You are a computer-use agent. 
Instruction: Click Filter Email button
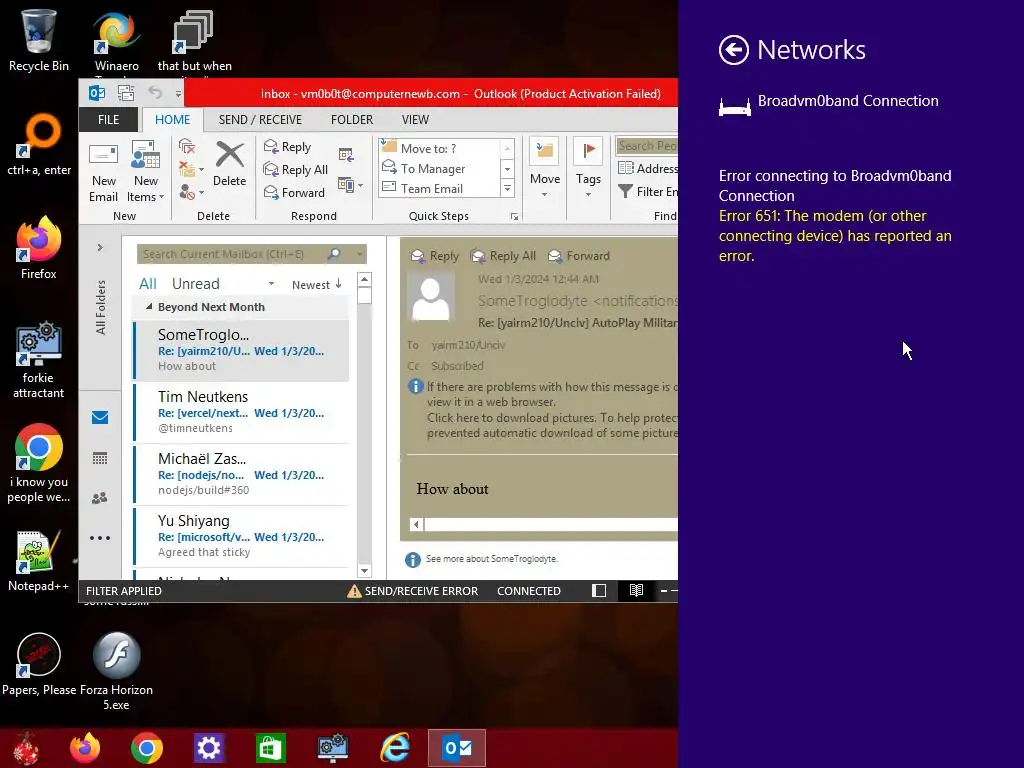(648, 191)
